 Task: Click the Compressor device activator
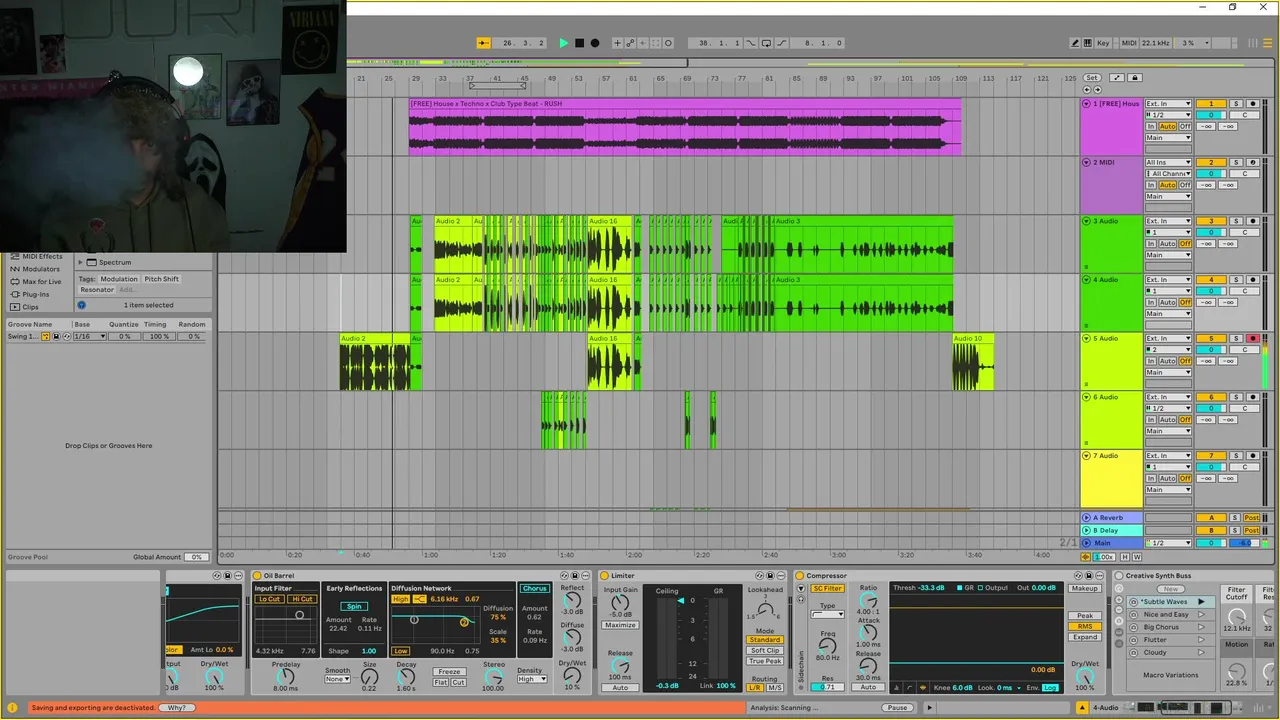[x=800, y=576]
